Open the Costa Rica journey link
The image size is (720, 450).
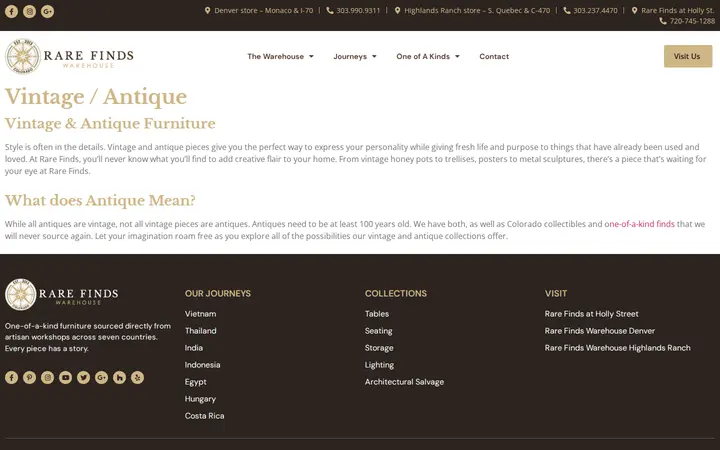(x=204, y=416)
